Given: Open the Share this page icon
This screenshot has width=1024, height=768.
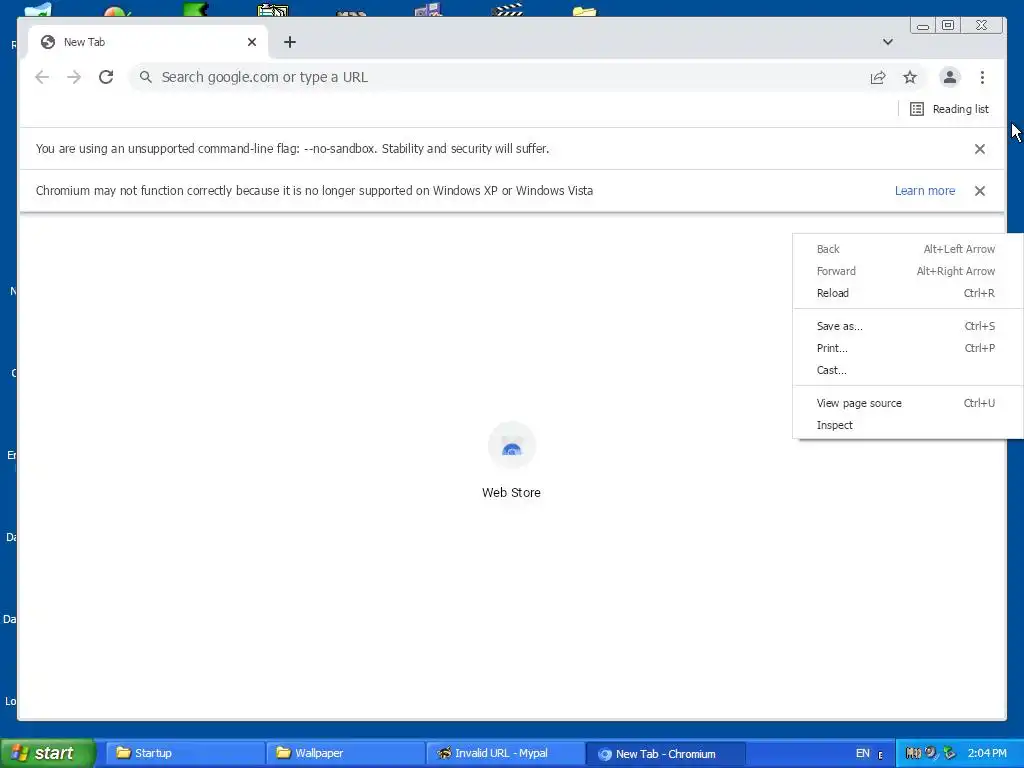Looking at the screenshot, I should pyautogui.click(x=878, y=77).
